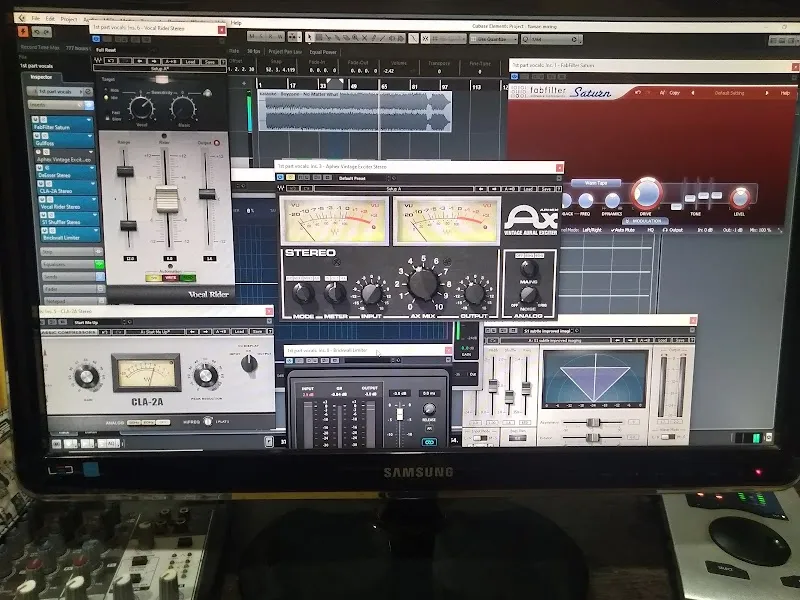This screenshot has width=800, height=600.
Task: Toggle power on Brickwall Limiter insert
Action: pos(44,231)
